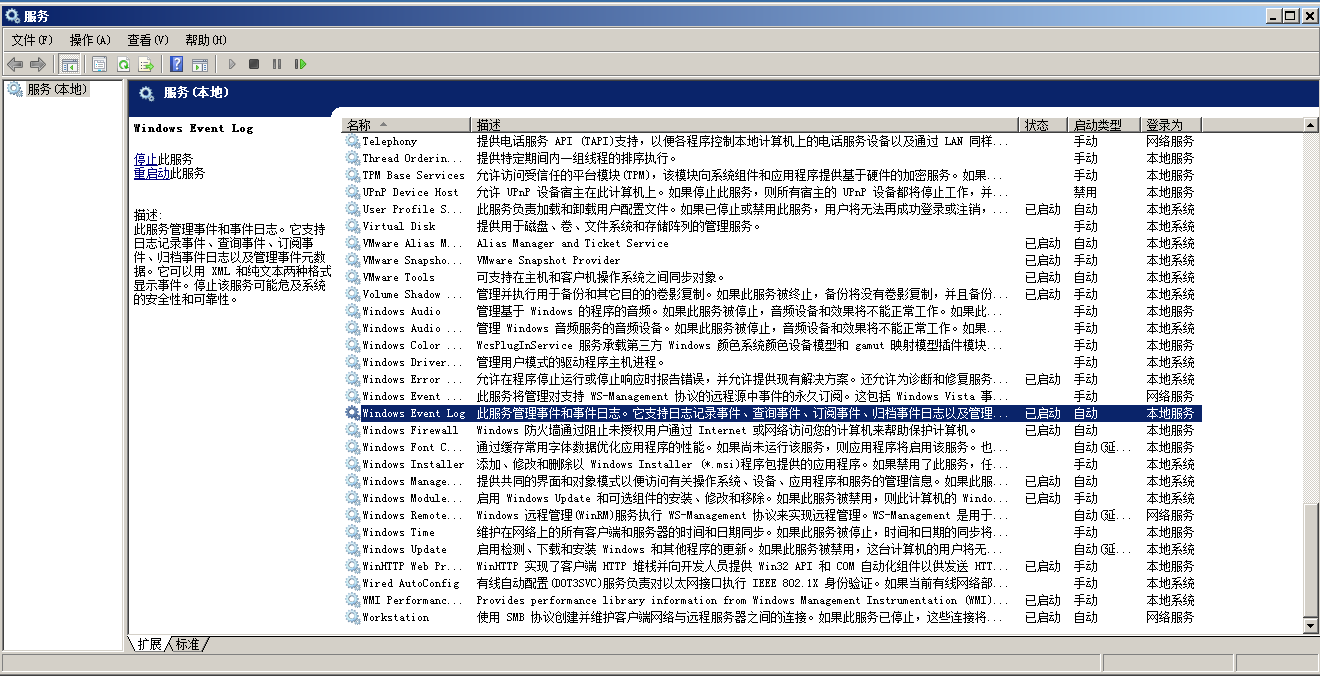Select the Volume Shadow ... service row

pyautogui.click(x=772, y=294)
